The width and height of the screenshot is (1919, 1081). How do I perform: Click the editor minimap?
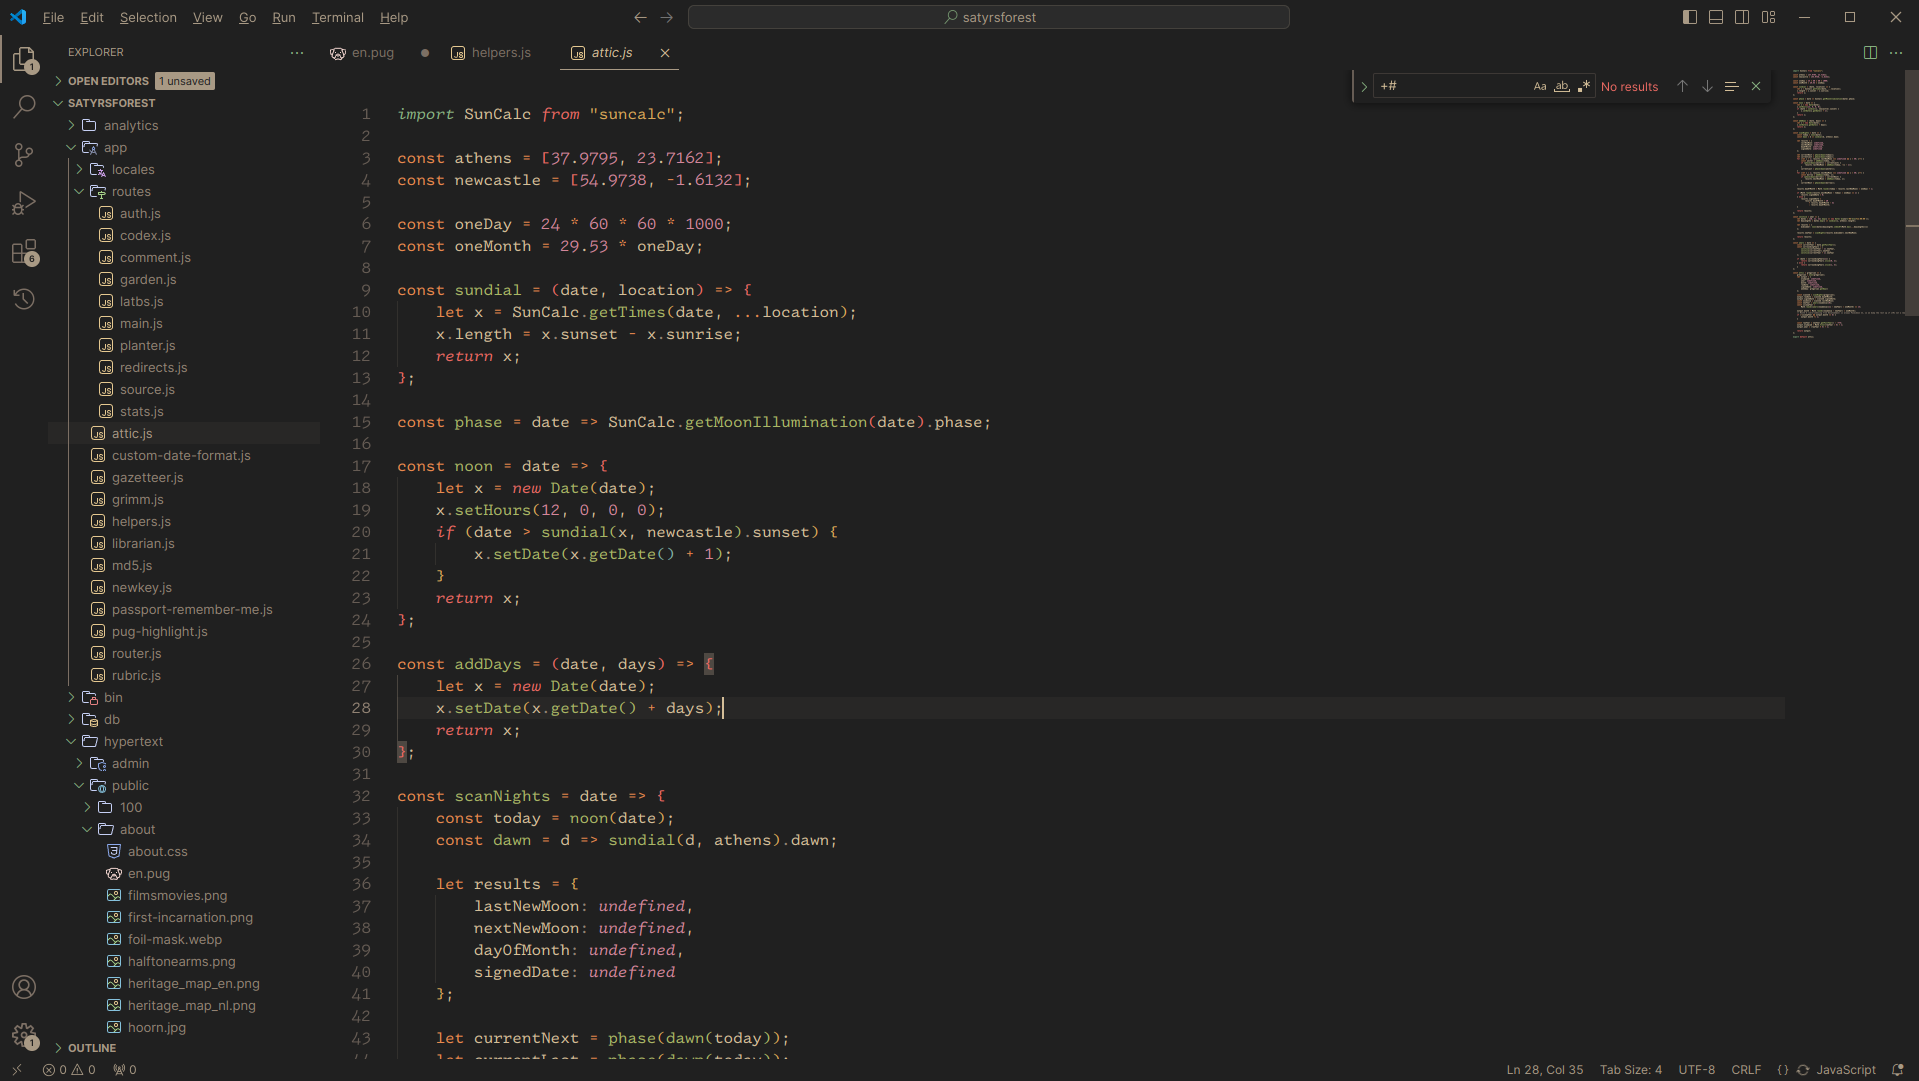coord(1846,205)
